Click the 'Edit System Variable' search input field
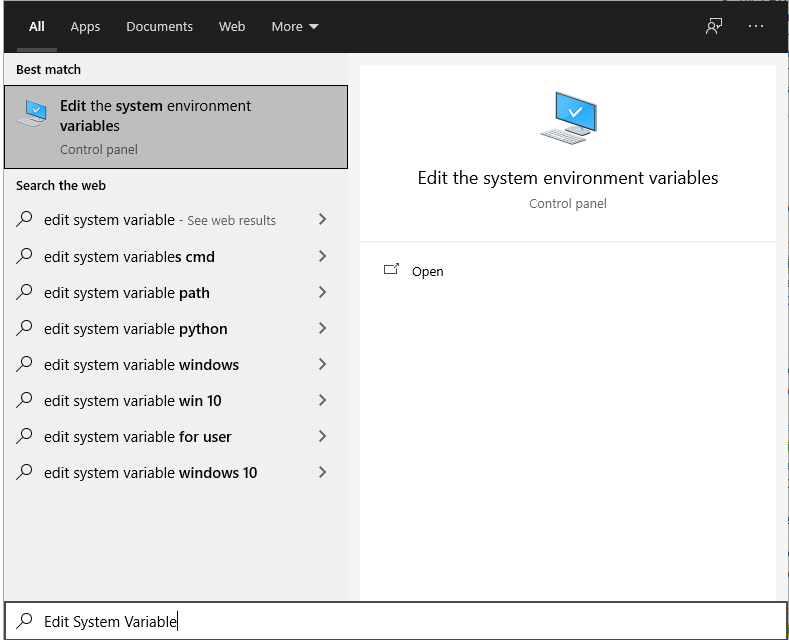This screenshot has width=789, height=640. click(400, 621)
